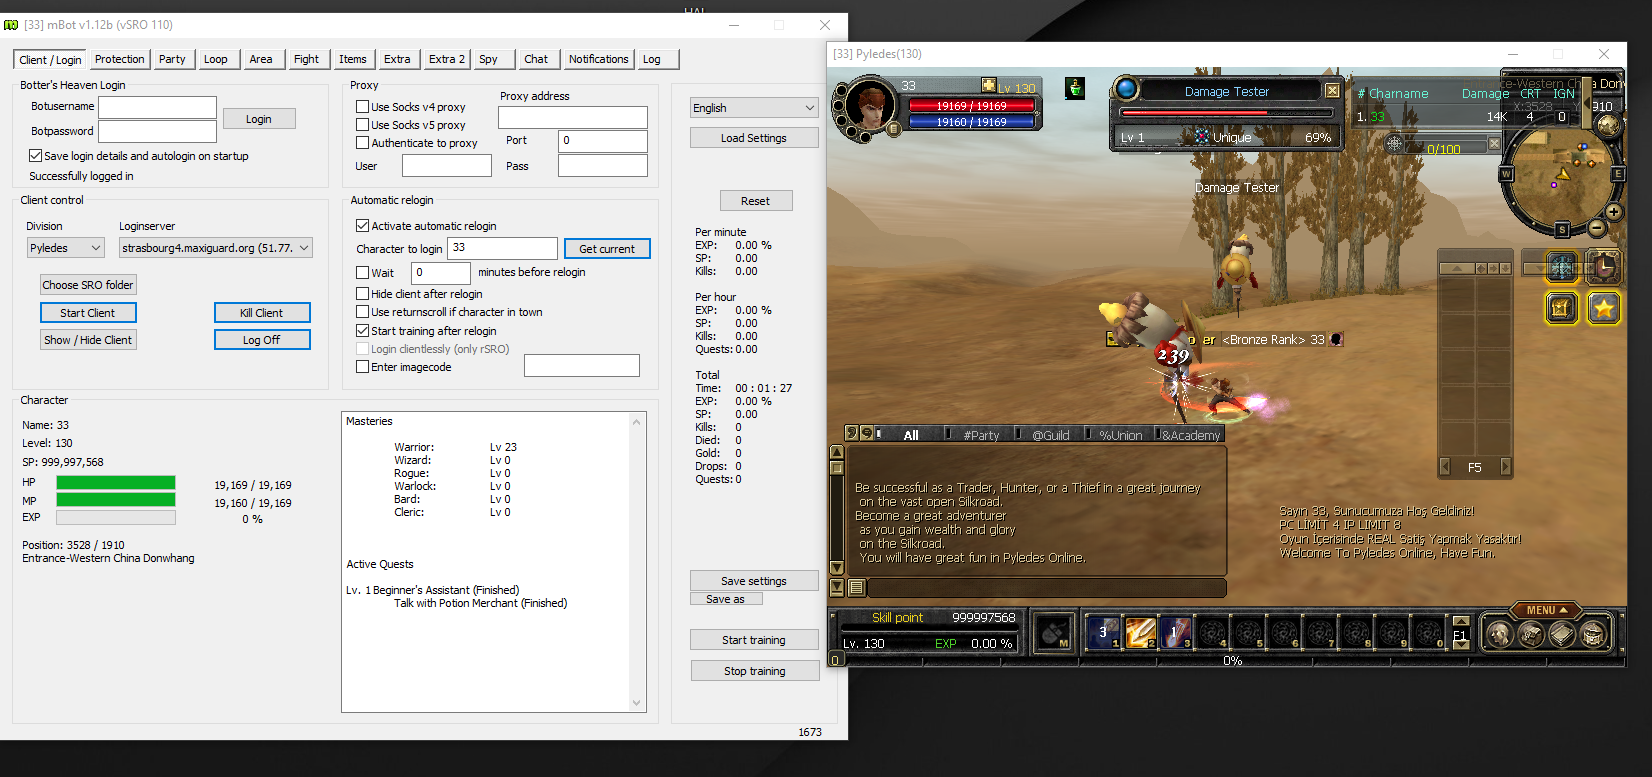Screen dimensions: 1652x777
Task: Toggle Use Socks v4 proxy checkbox
Action: 363,106
